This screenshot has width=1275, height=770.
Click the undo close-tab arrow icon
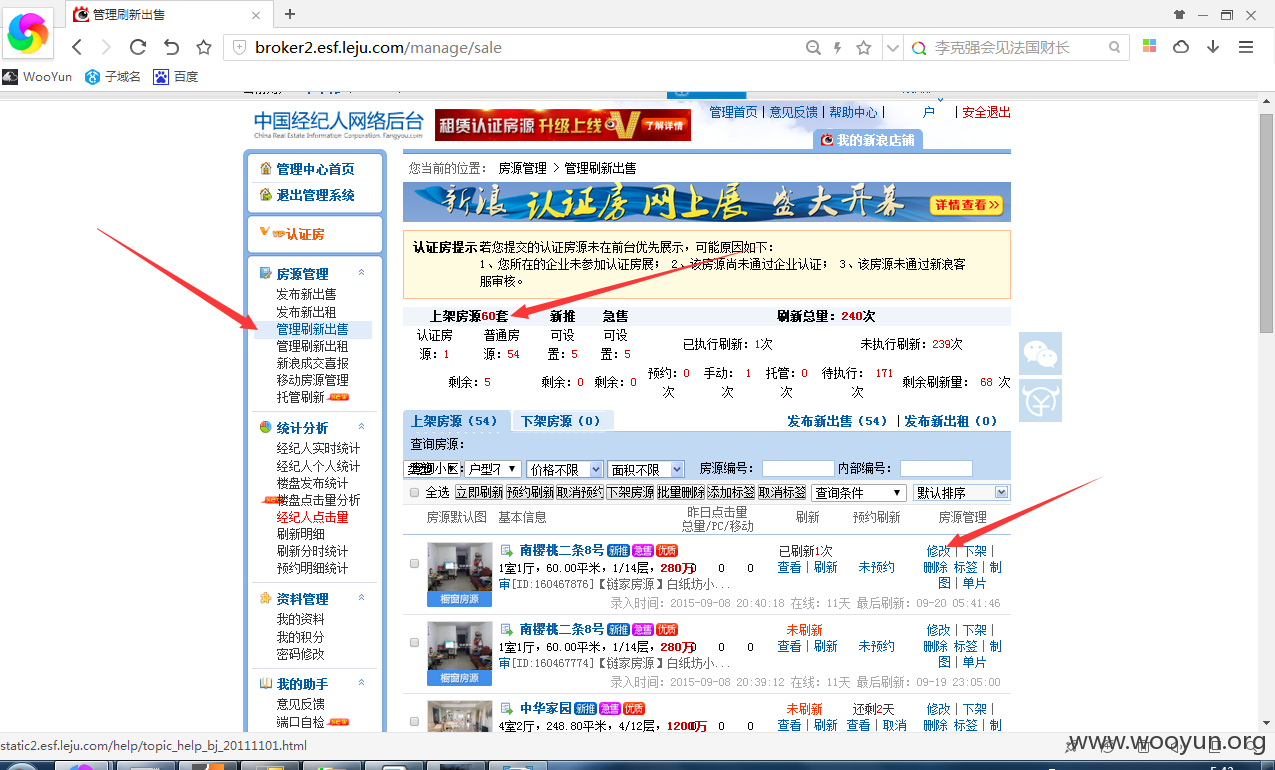tap(171, 47)
